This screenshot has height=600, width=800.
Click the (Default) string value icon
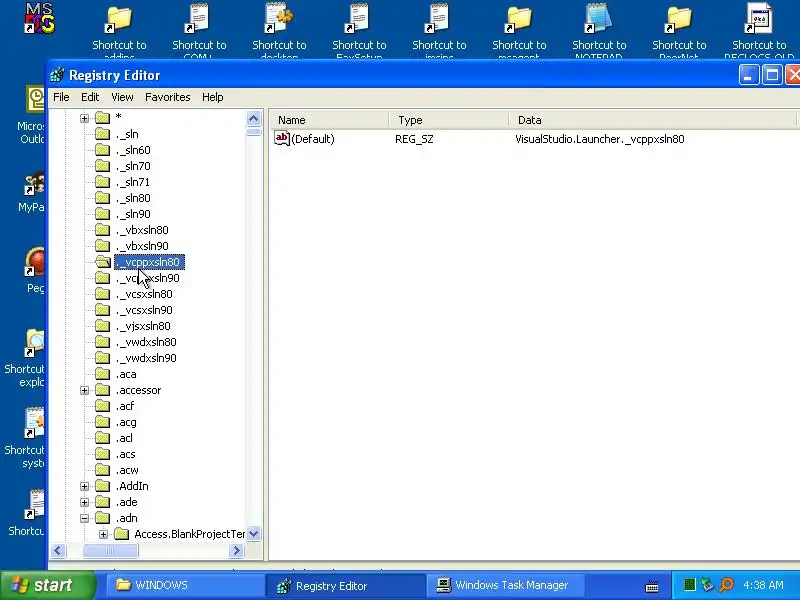pos(282,138)
